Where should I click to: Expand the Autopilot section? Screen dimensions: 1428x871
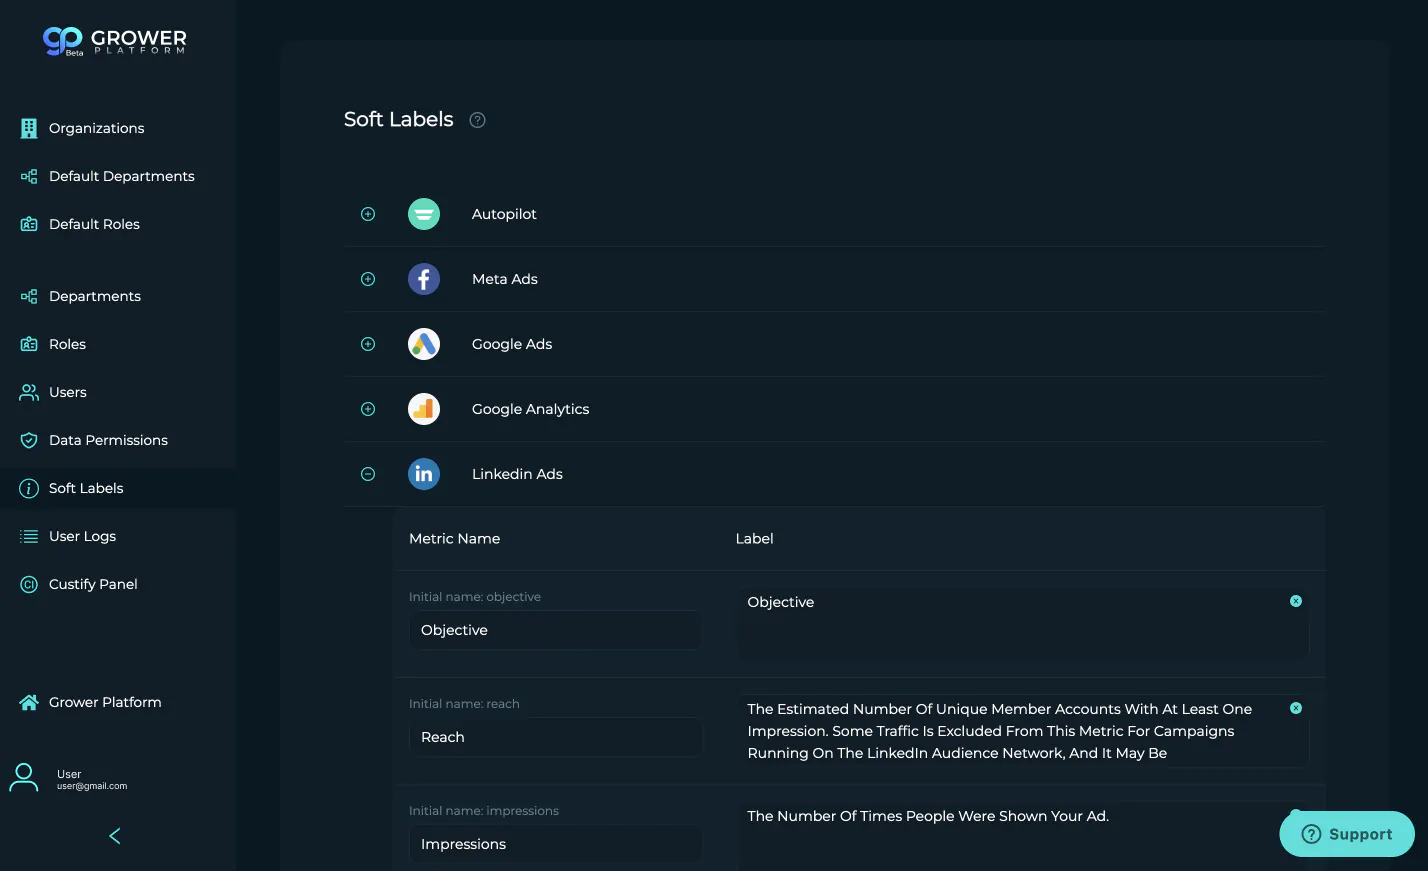click(368, 214)
